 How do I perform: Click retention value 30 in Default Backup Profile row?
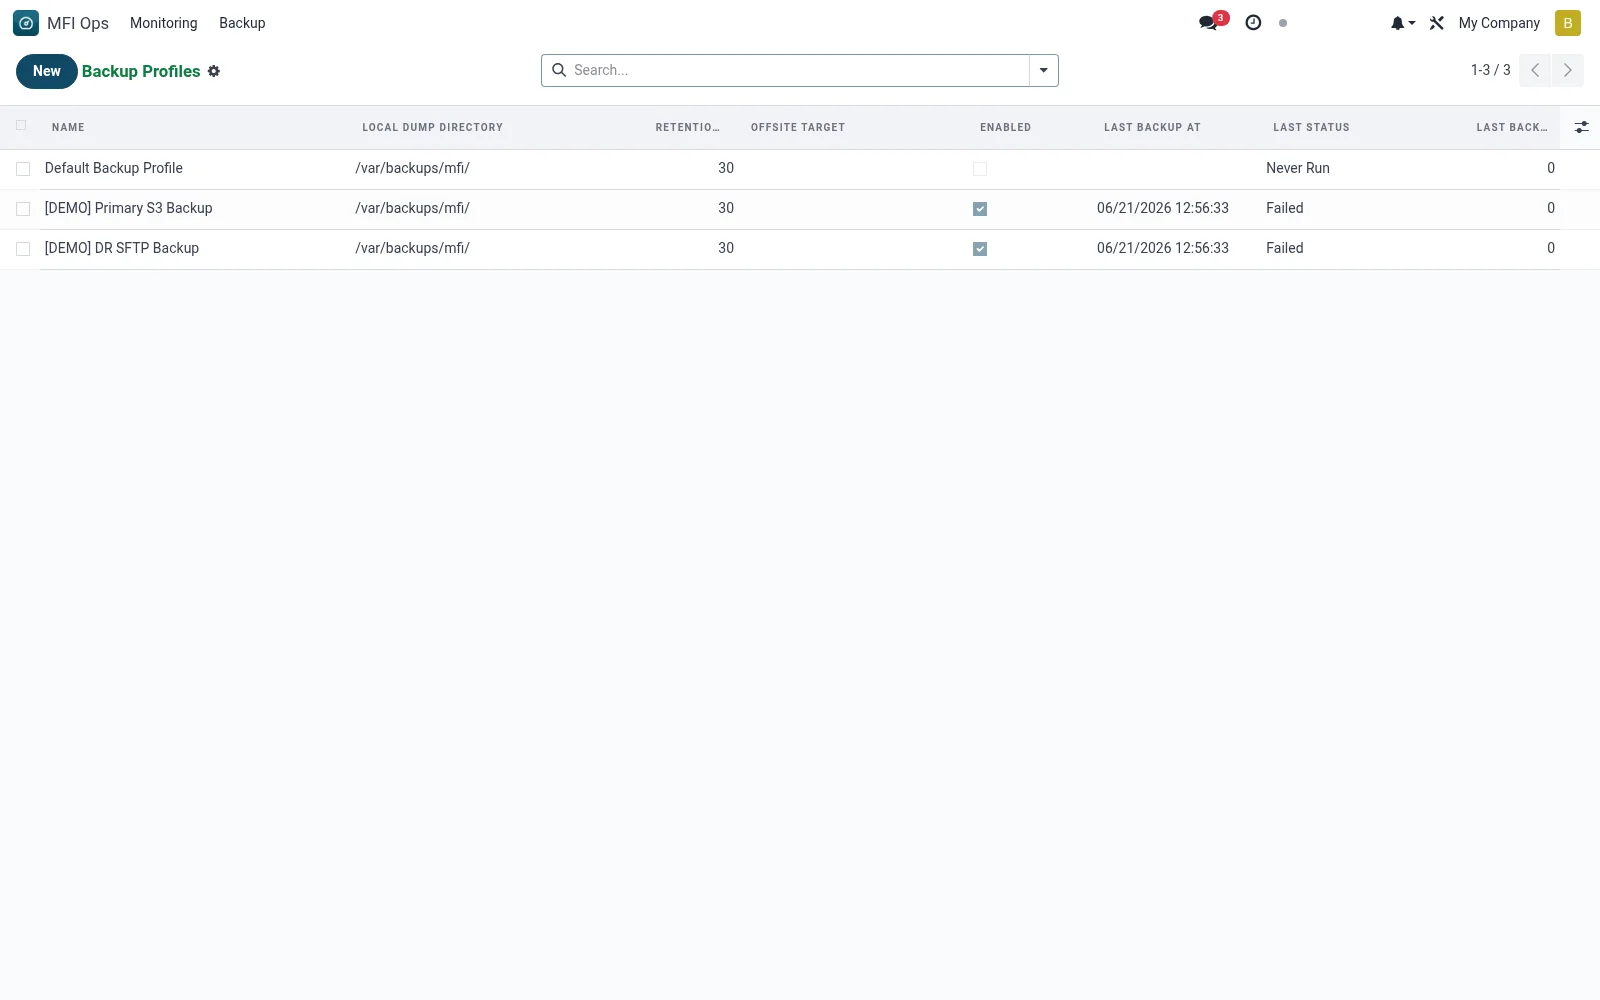coord(726,168)
